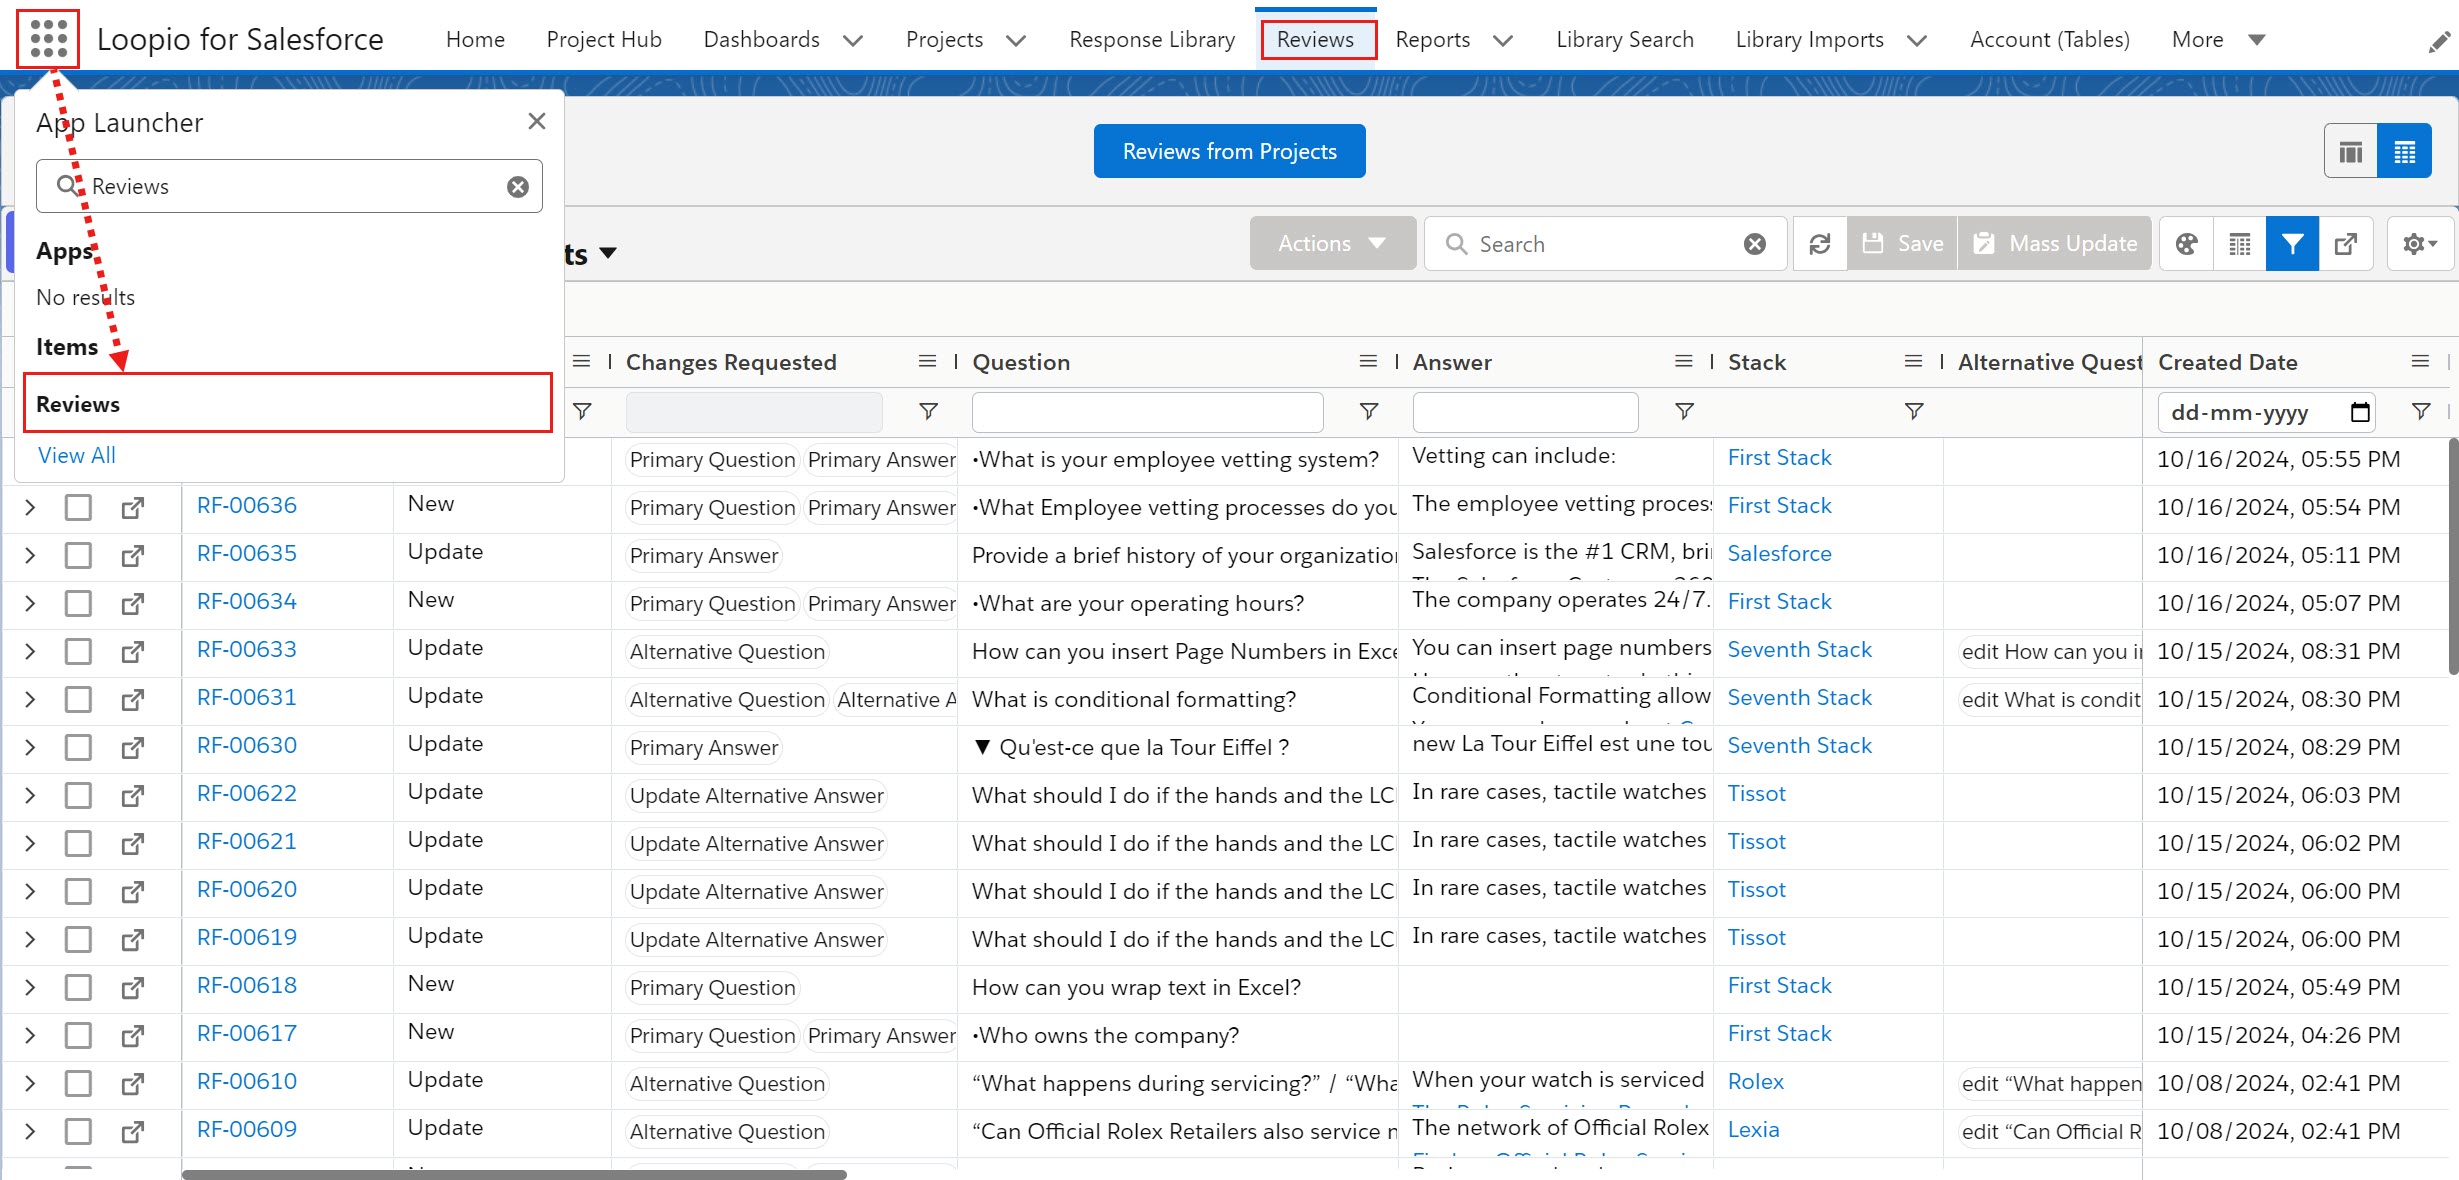Open Question column menu

pyautogui.click(x=1368, y=361)
